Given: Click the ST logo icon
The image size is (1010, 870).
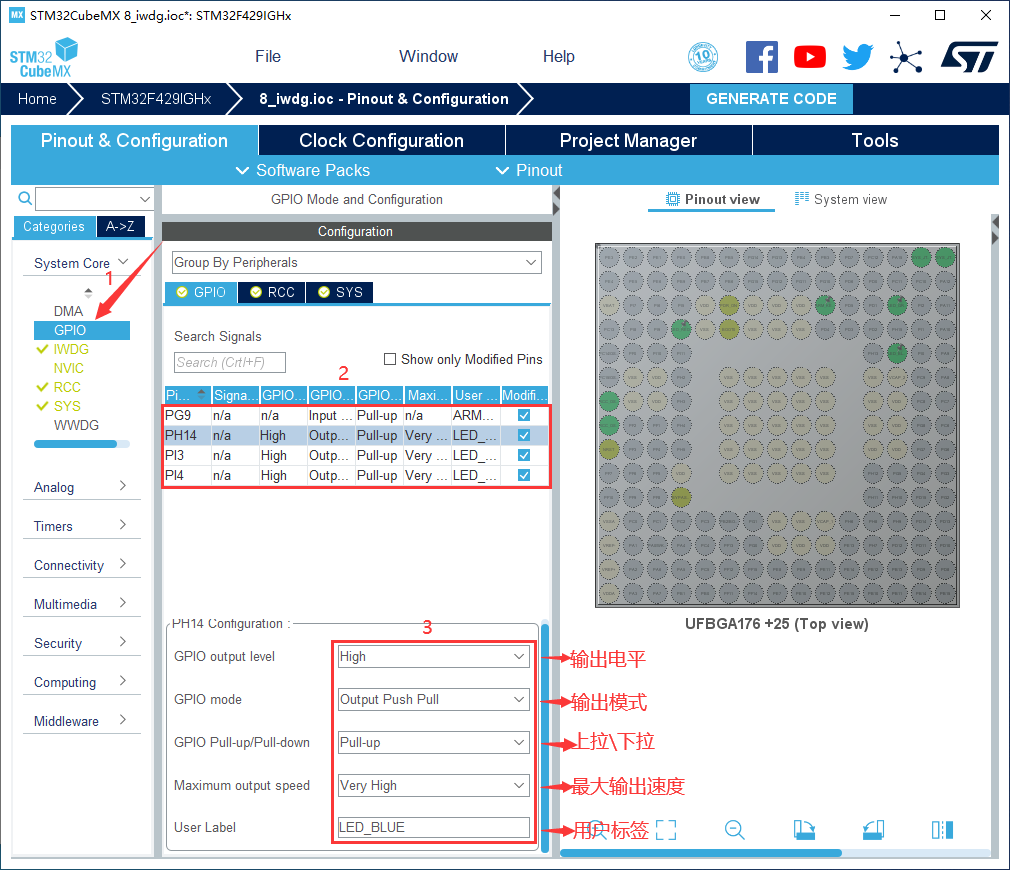Looking at the screenshot, I should tap(968, 57).
